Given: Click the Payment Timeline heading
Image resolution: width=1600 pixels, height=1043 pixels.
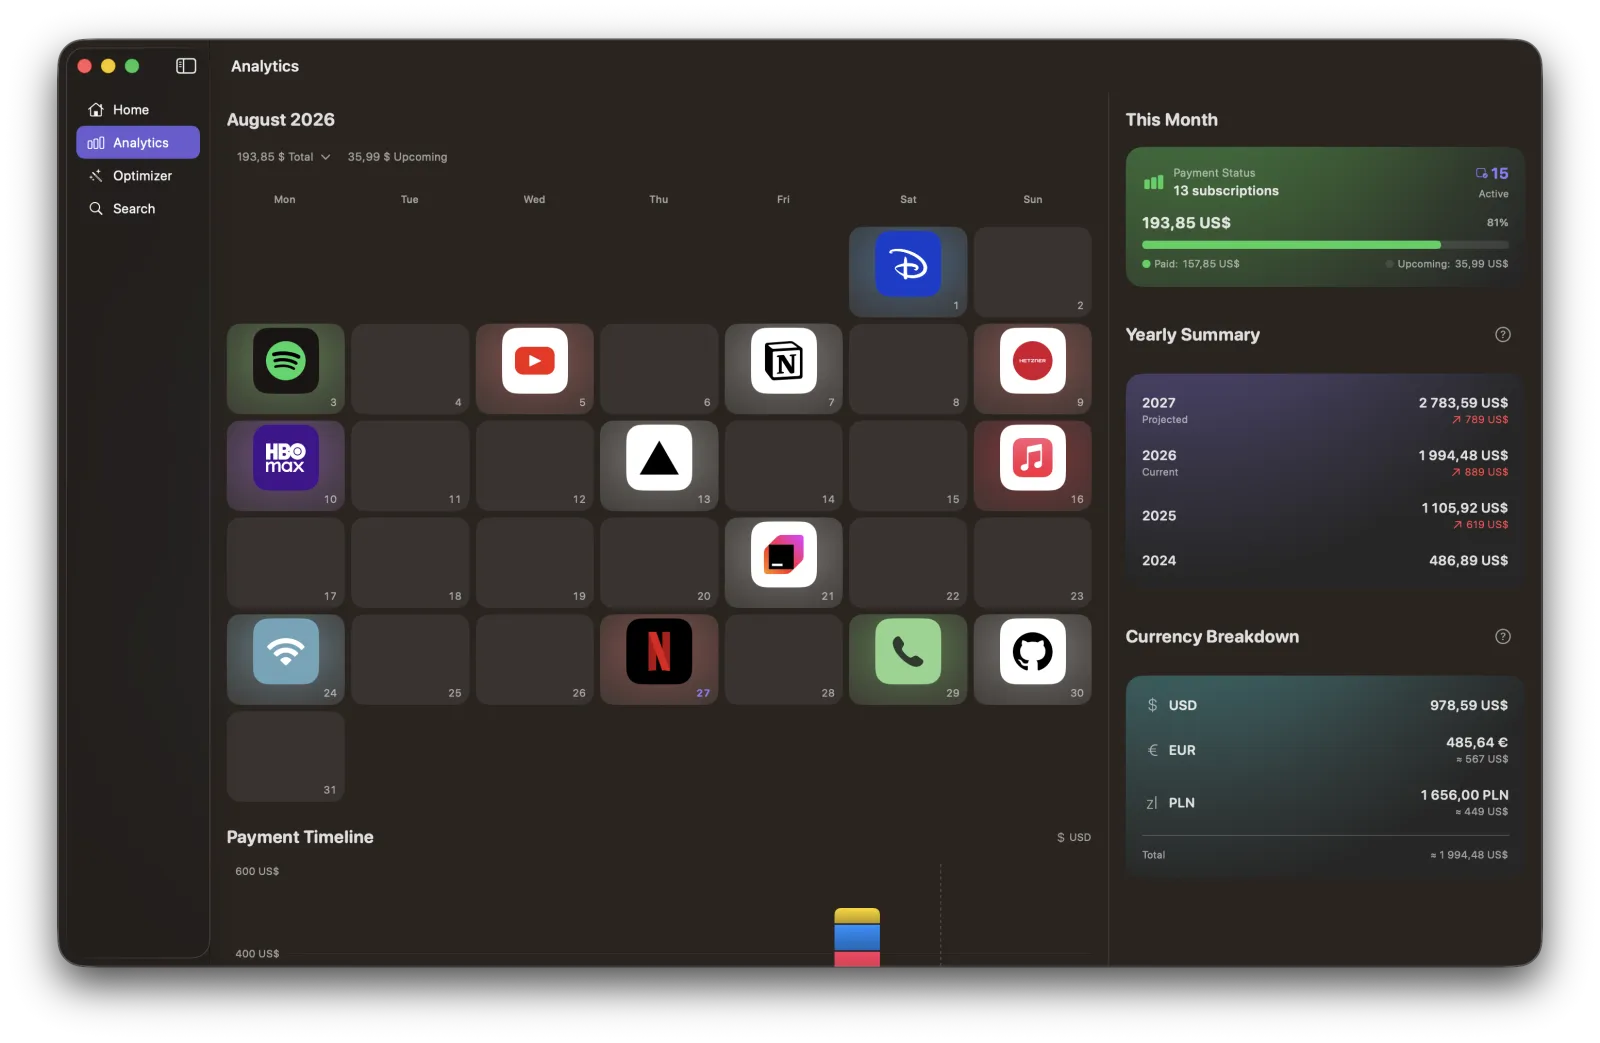Looking at the screenshot, I should [x=300, y=838].
